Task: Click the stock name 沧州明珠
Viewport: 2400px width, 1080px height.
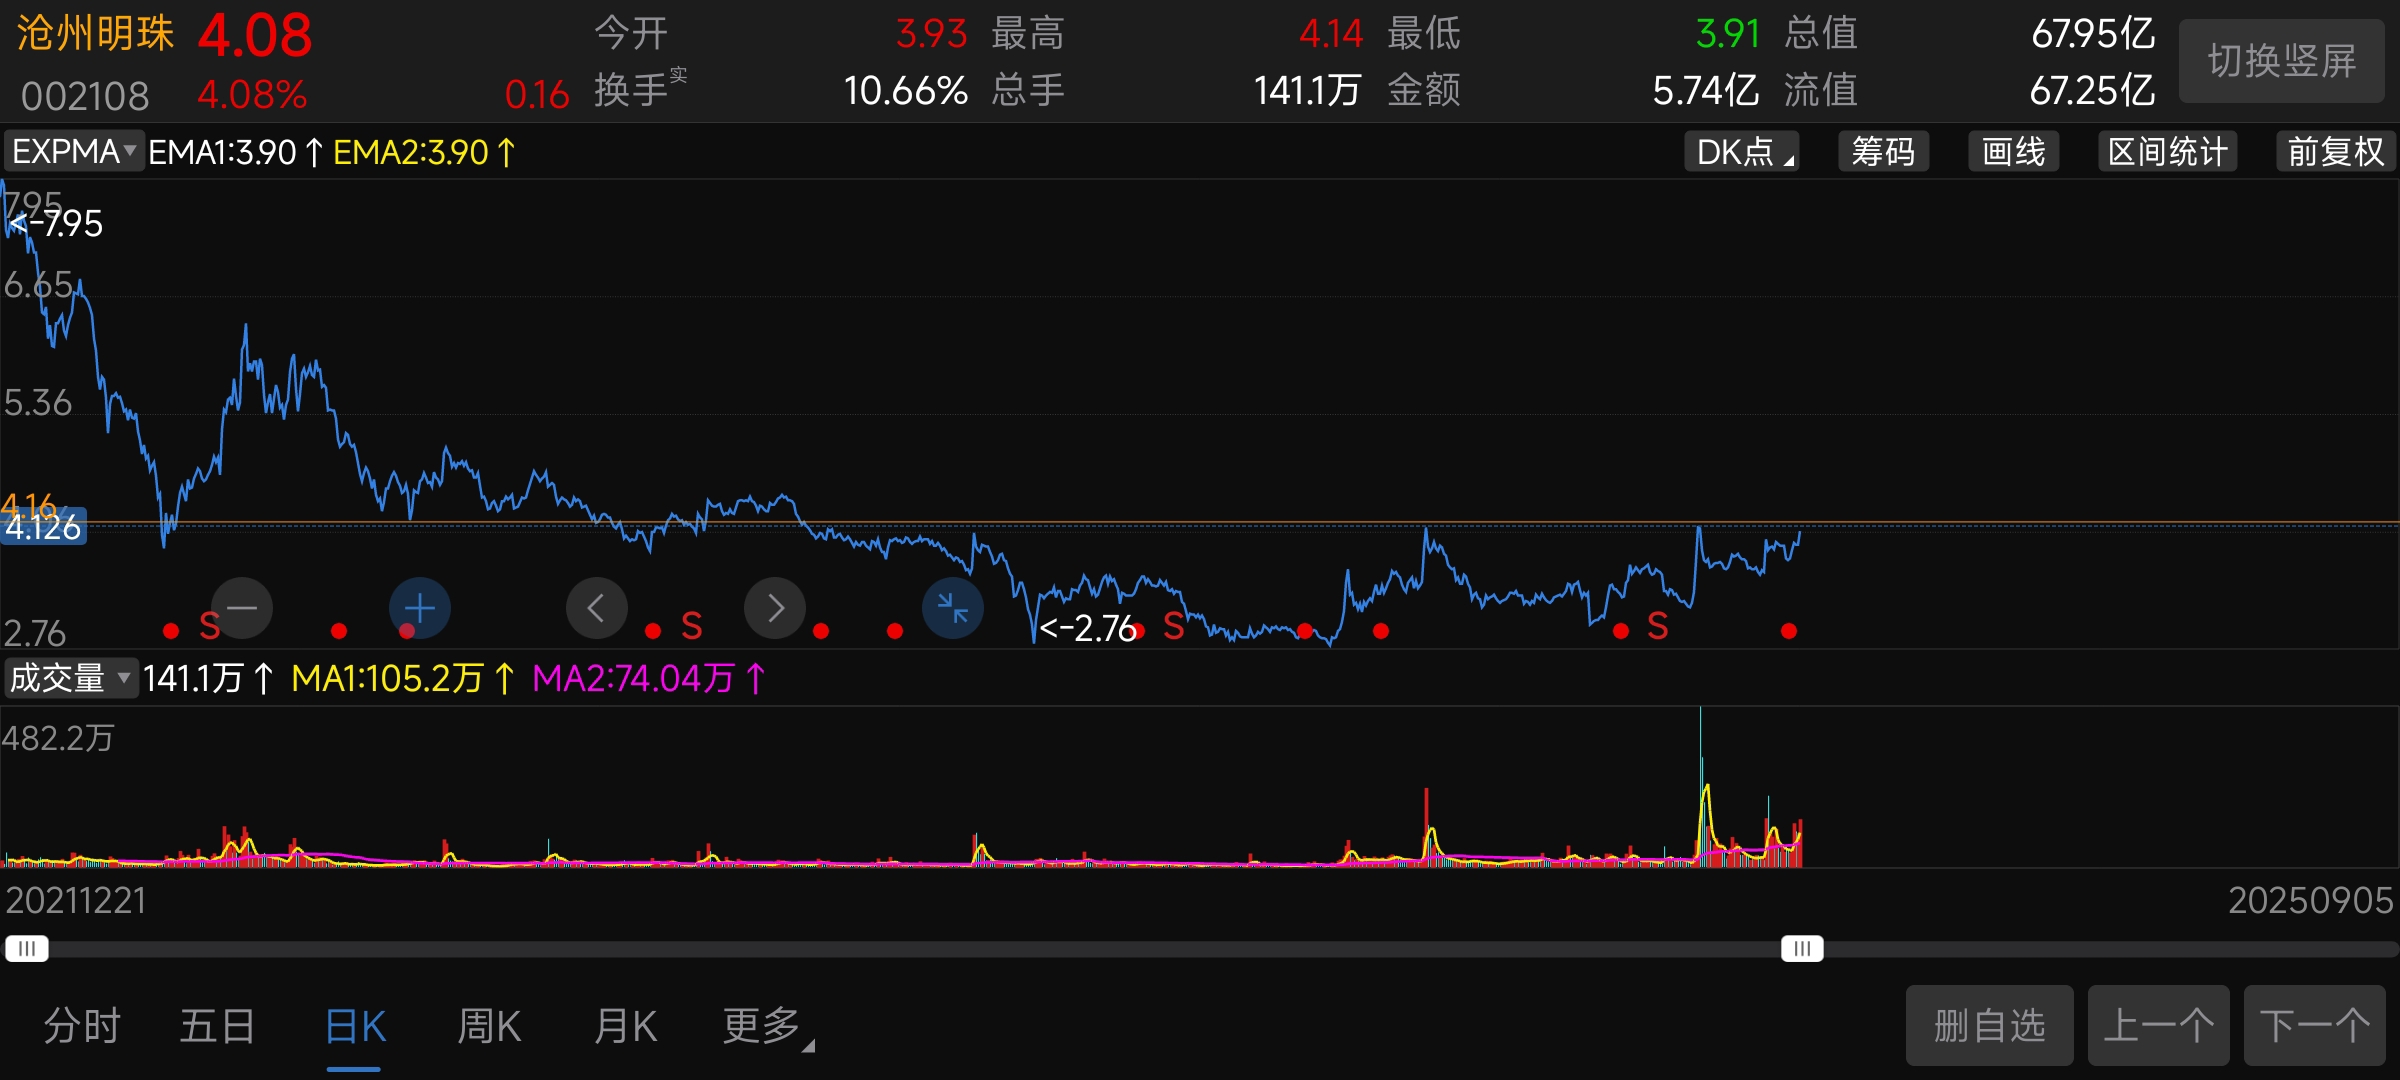Action: pyautogui.click(x=95, y=34)
